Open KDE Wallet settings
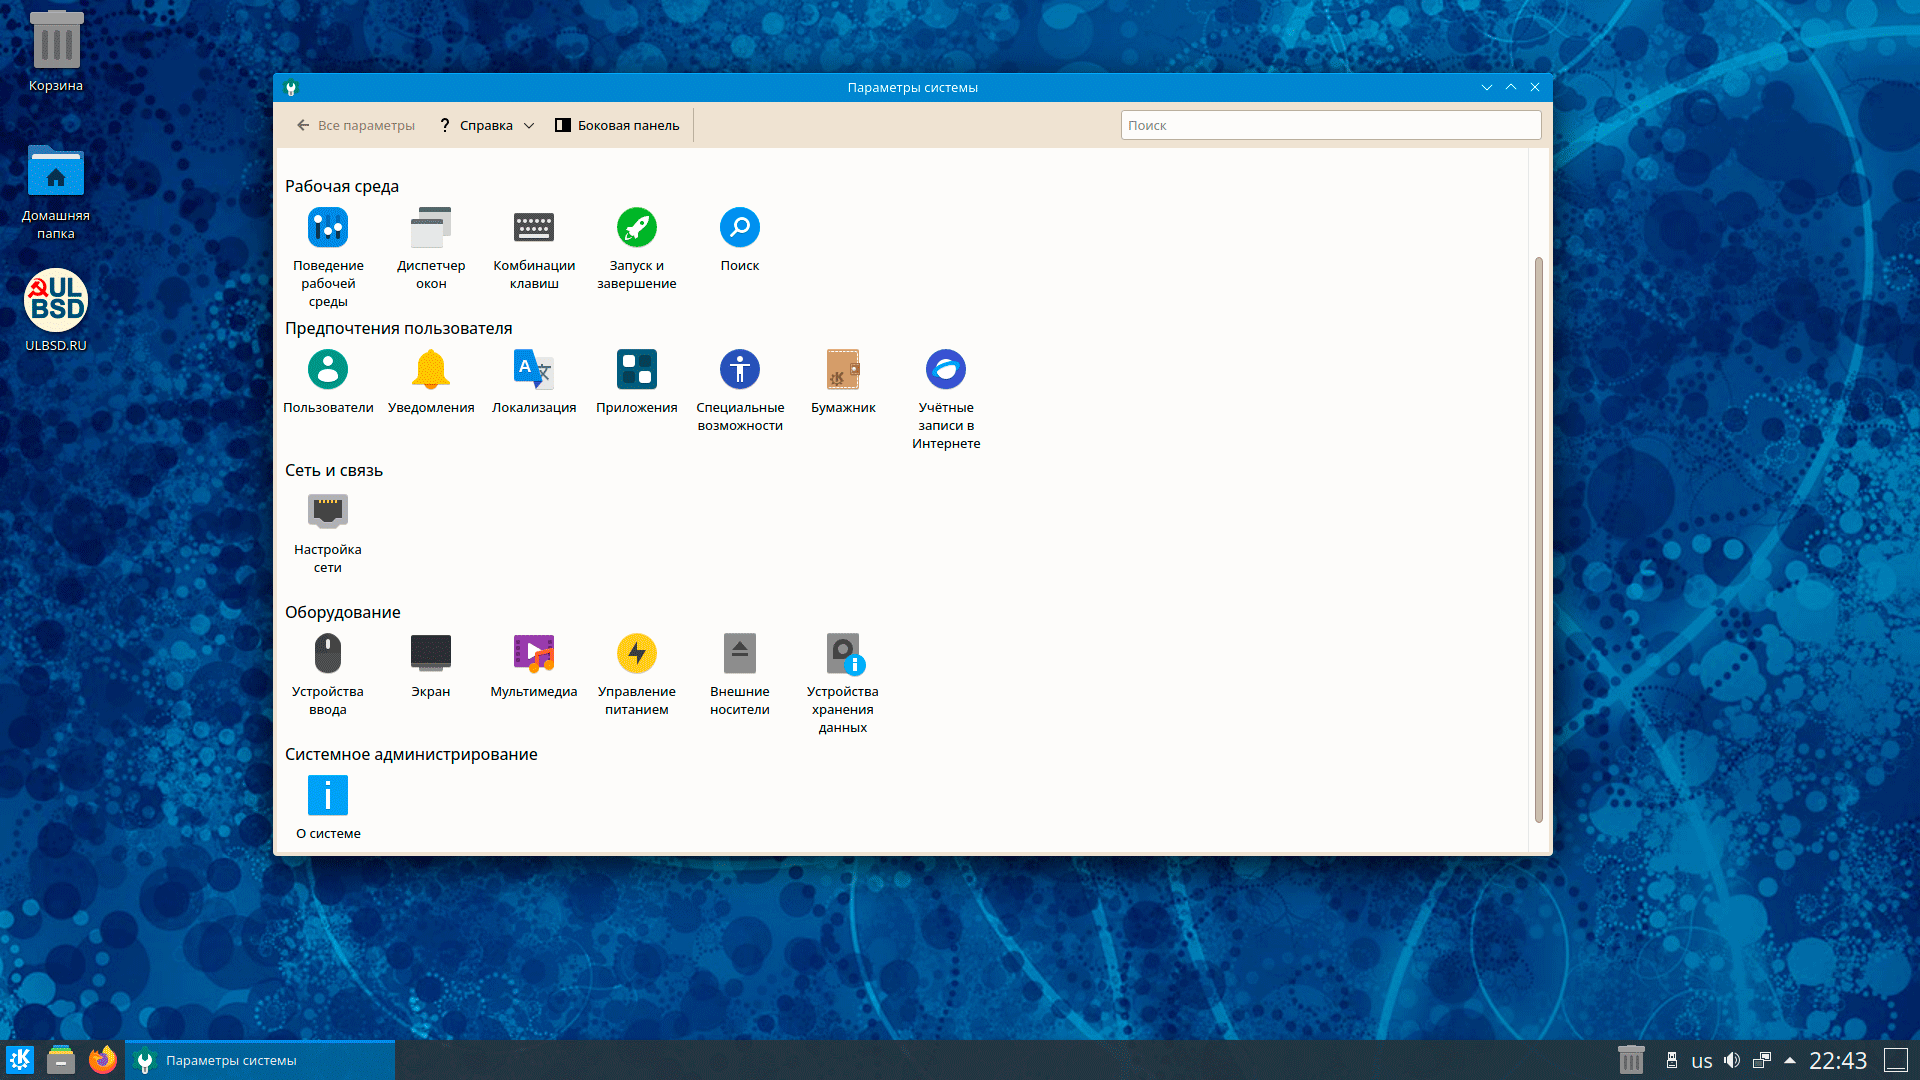This screenshot has height=1080, width=1920. (843, 371)
